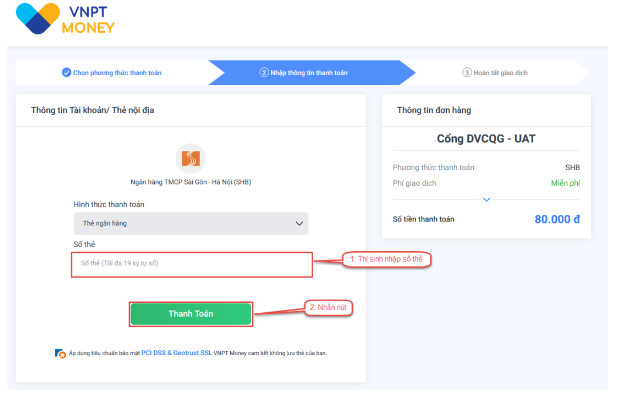Viewport: 620px width, 395px height.
Task: Click the green 'Thanh Toán' button
Action: [191, 314]
